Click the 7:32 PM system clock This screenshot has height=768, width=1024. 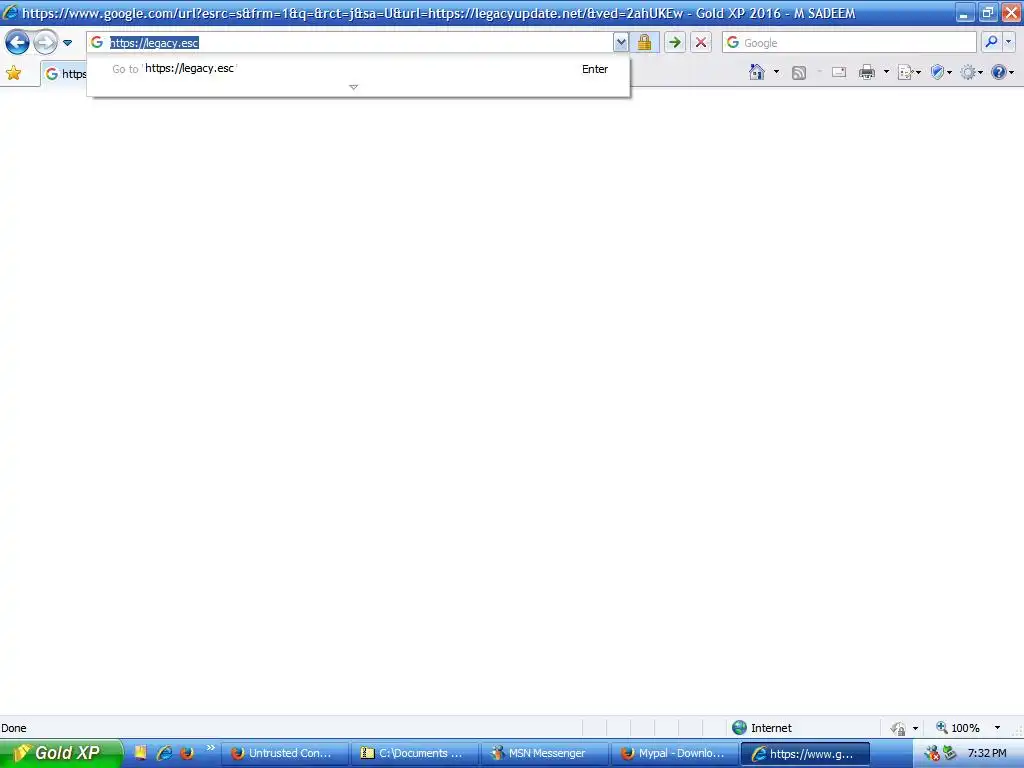(987, 754)
